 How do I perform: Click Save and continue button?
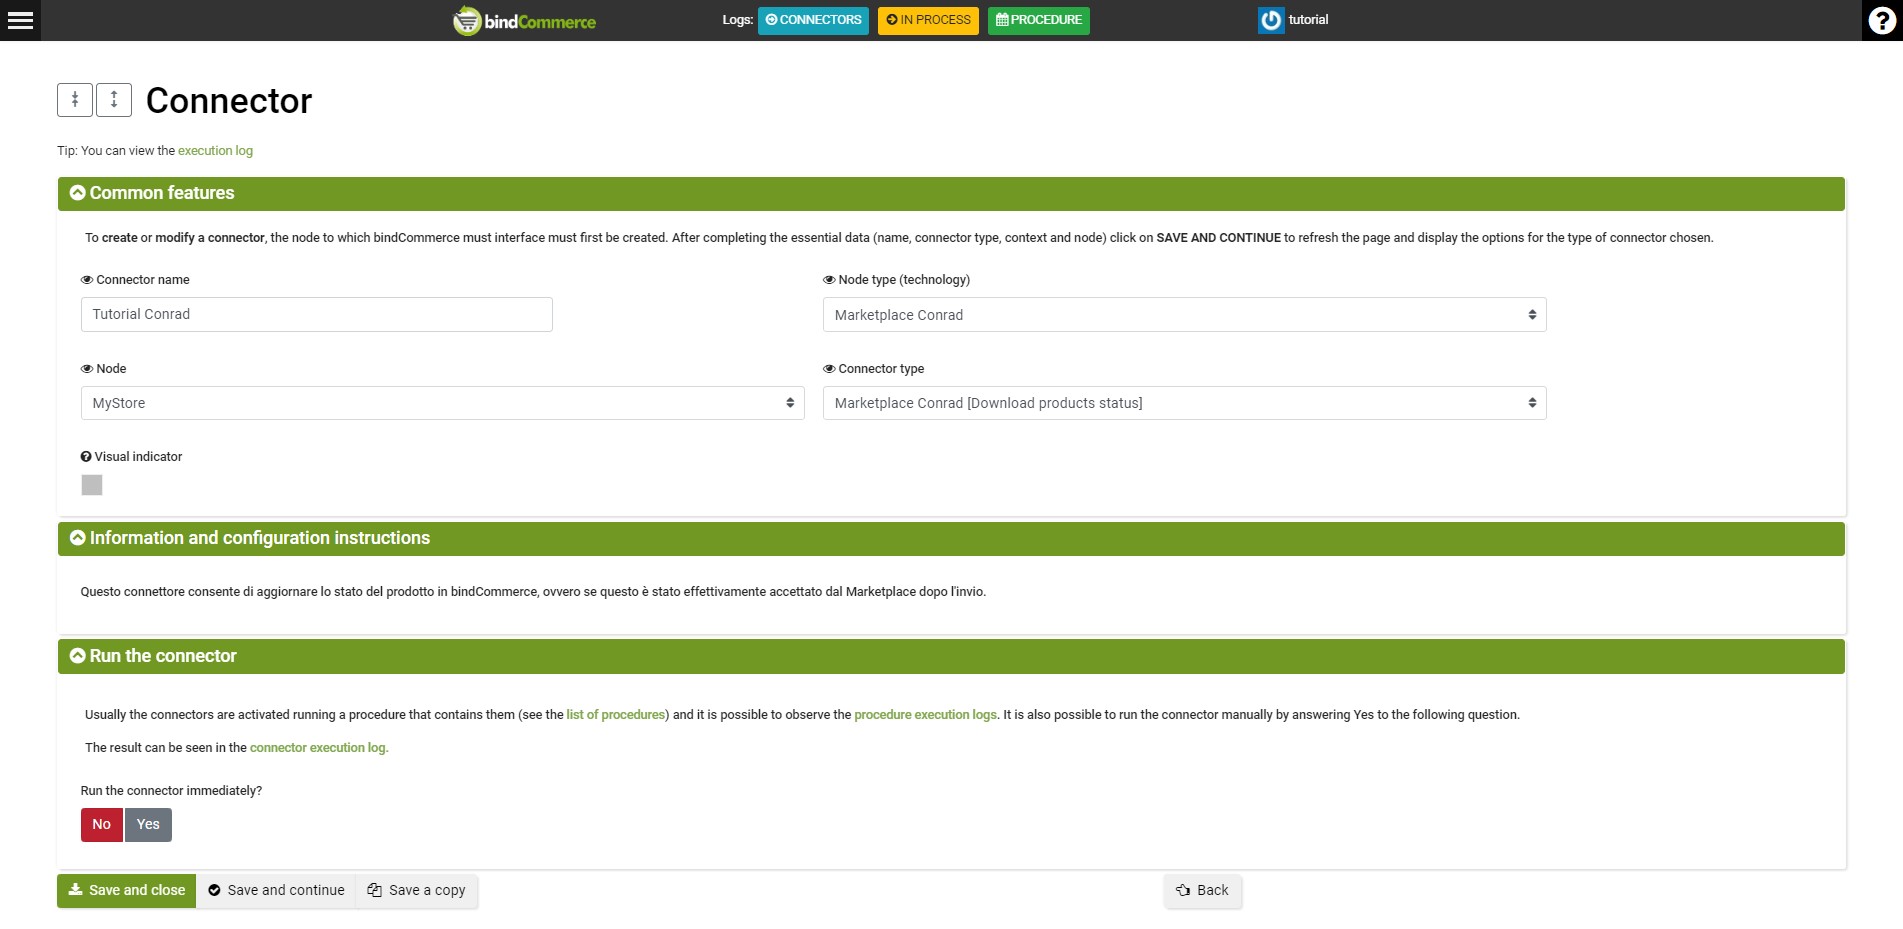coord(276,891)
